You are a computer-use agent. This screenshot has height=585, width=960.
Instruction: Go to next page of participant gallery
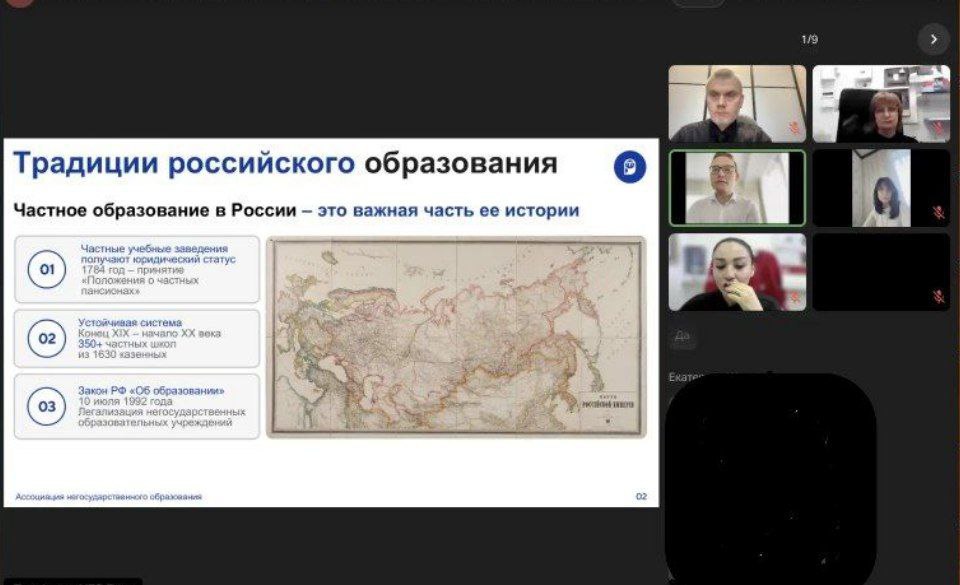pos(933,39)
